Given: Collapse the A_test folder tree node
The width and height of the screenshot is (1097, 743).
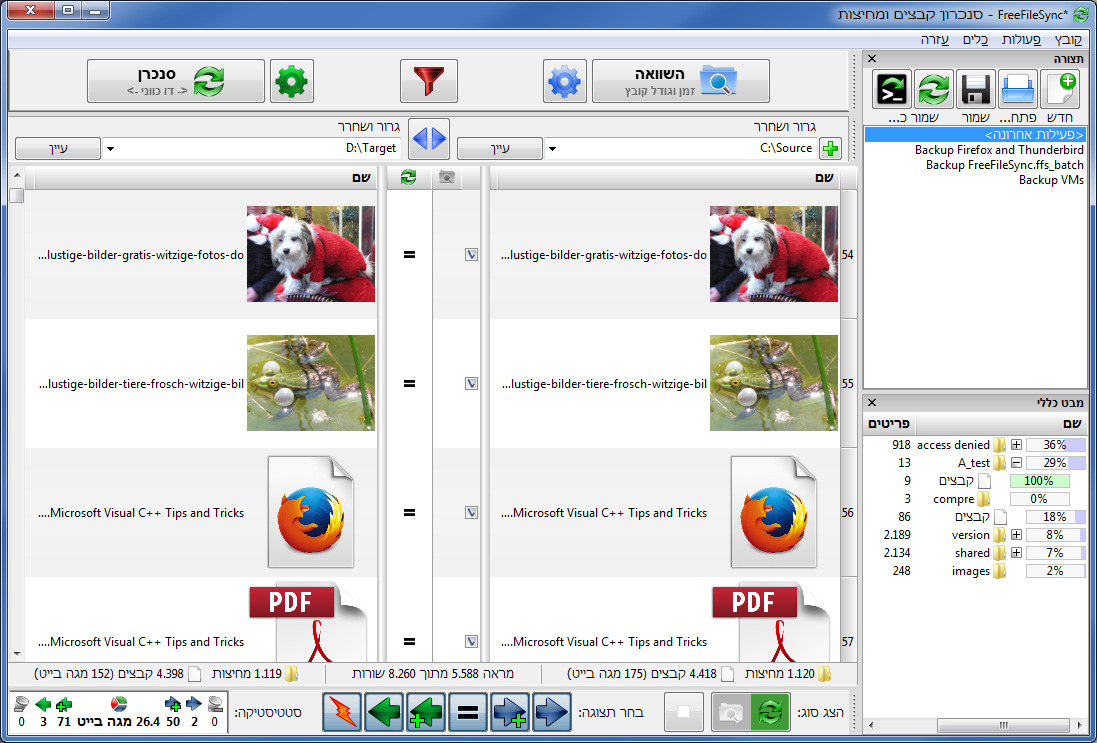Looking at the screenshot, I should point(1016,463).
